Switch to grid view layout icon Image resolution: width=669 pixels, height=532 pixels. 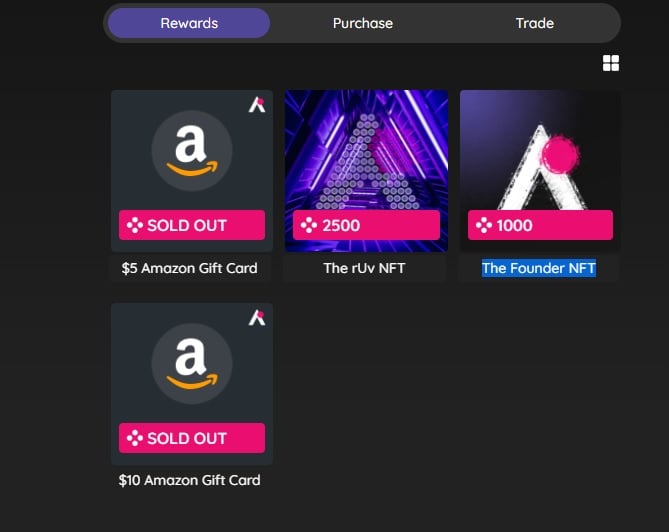coord(611,63)
